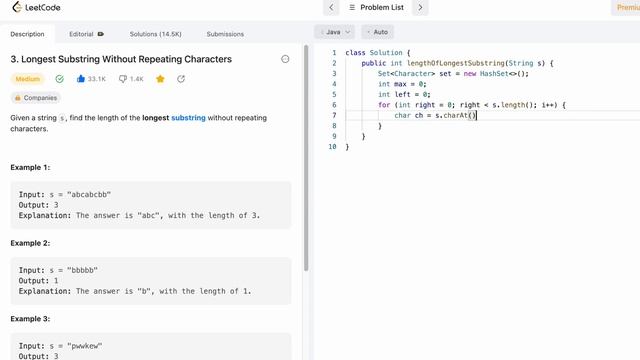This screenshot has height=360, width=640.
Task: Go to previous problem arrow
Action: click(331, 7)
